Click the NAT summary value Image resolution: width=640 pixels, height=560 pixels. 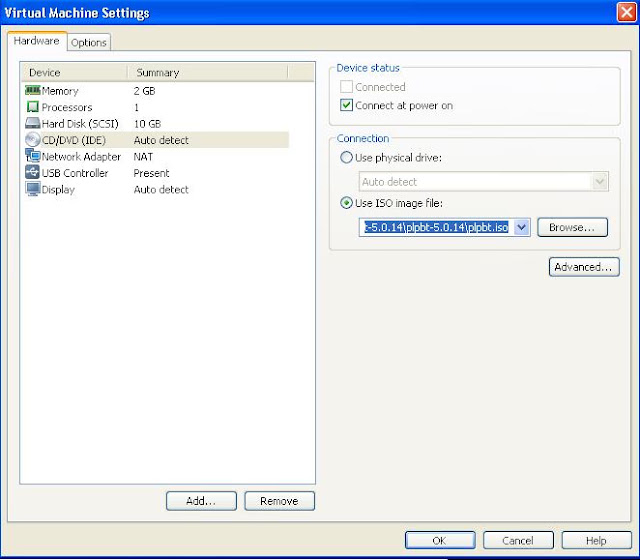click(x=143, y=157)
